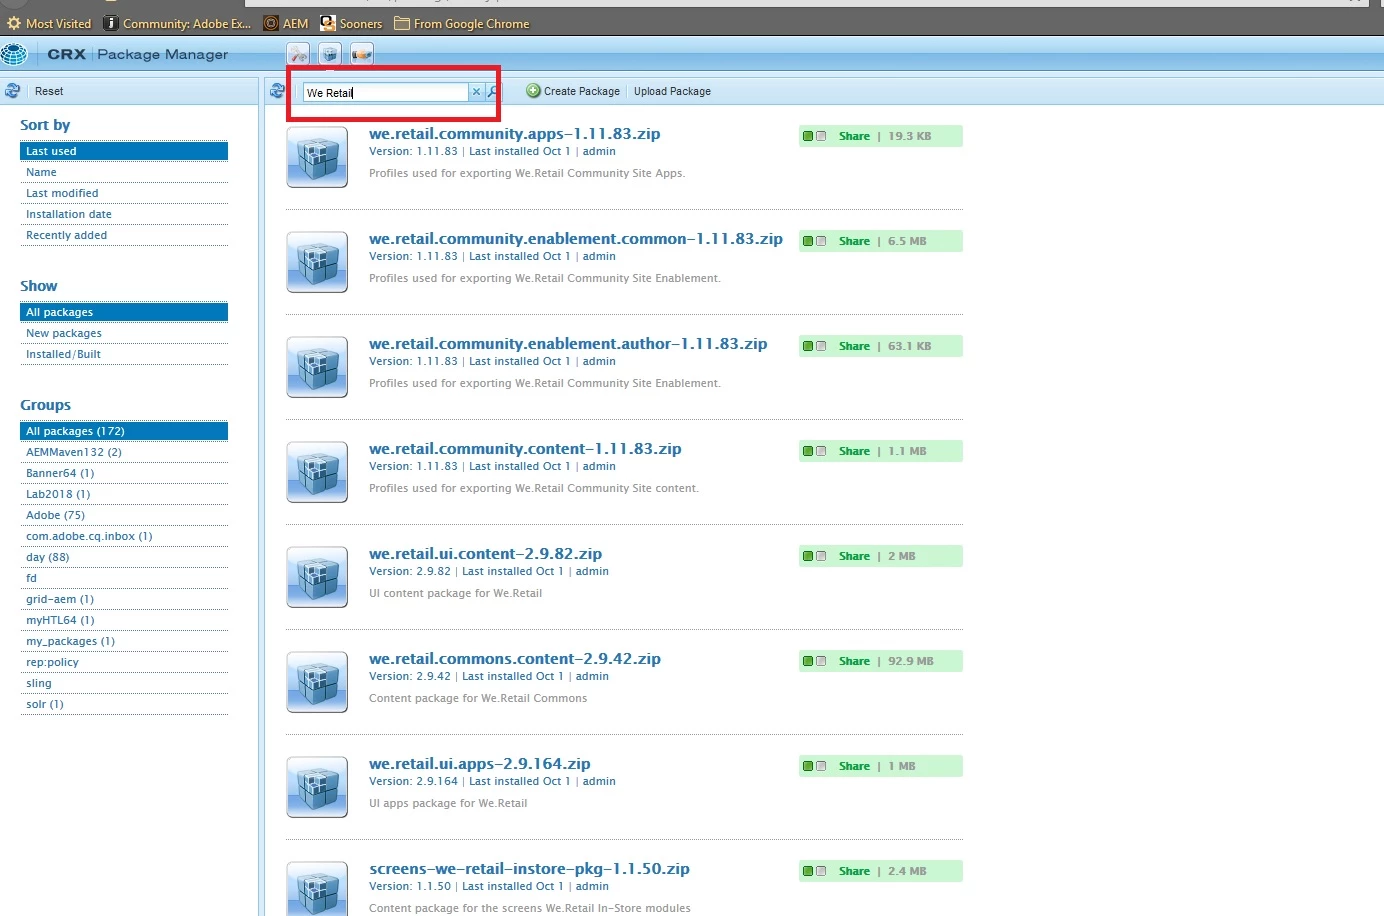Select the fd group

click(124, 578)
